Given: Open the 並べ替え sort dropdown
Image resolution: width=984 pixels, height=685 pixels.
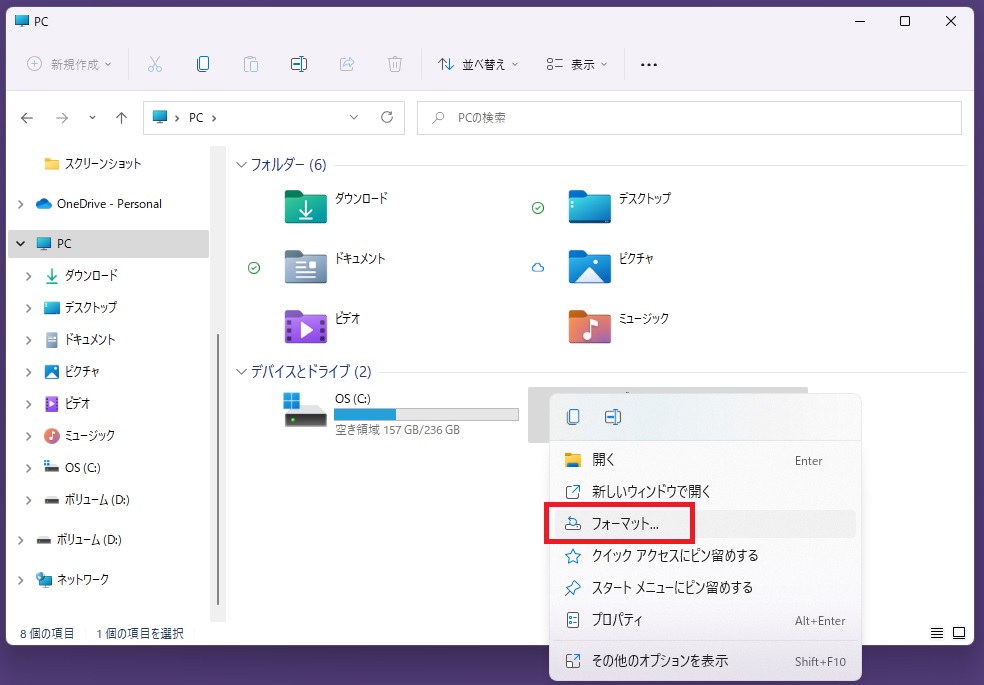Looking at the screenshot, I should click(x=478, y=64).
